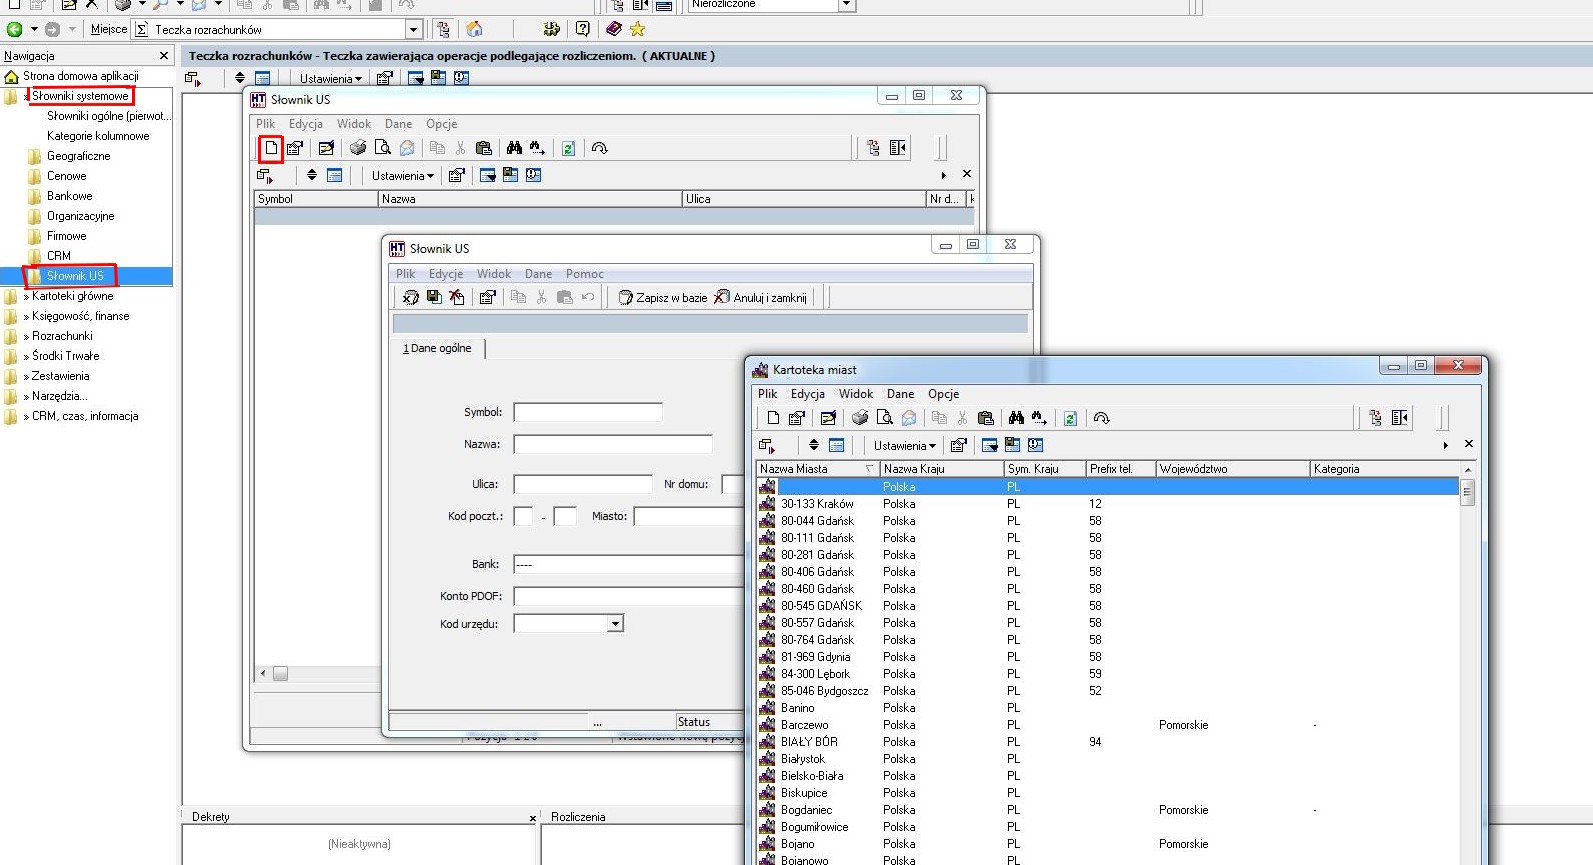
Task: Click the home icon next to Miejsce field
Action: pos(475,29)
